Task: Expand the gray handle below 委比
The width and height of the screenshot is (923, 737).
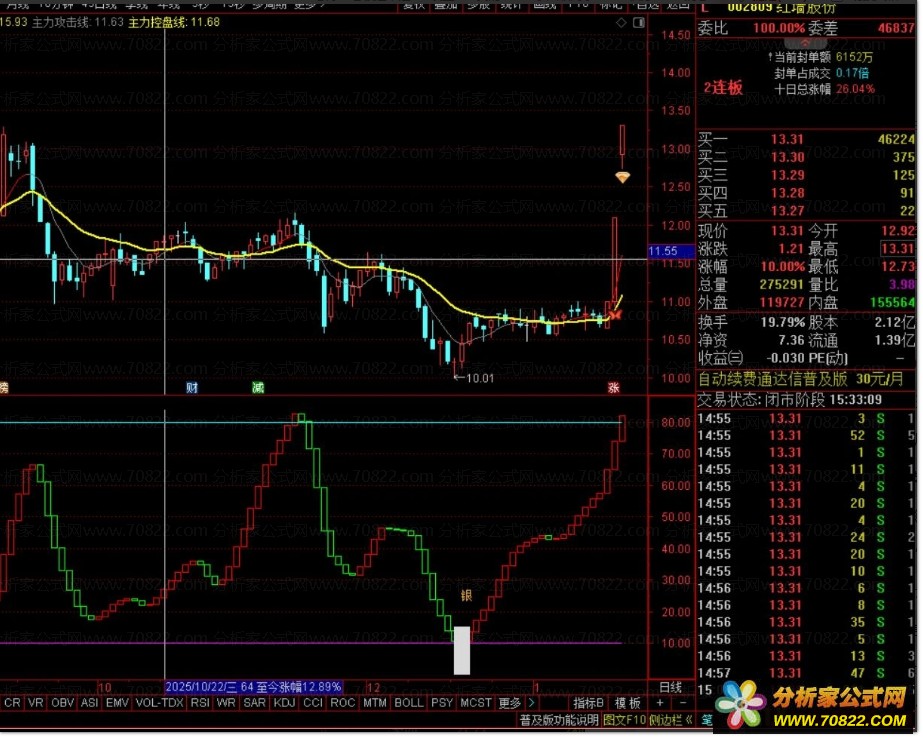Action: (805, 43)
